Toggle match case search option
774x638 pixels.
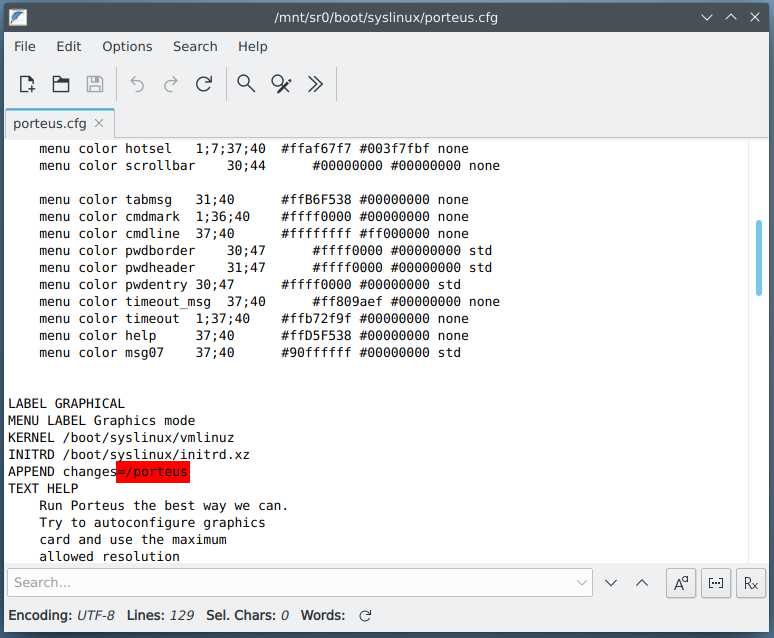pos(681,583)
